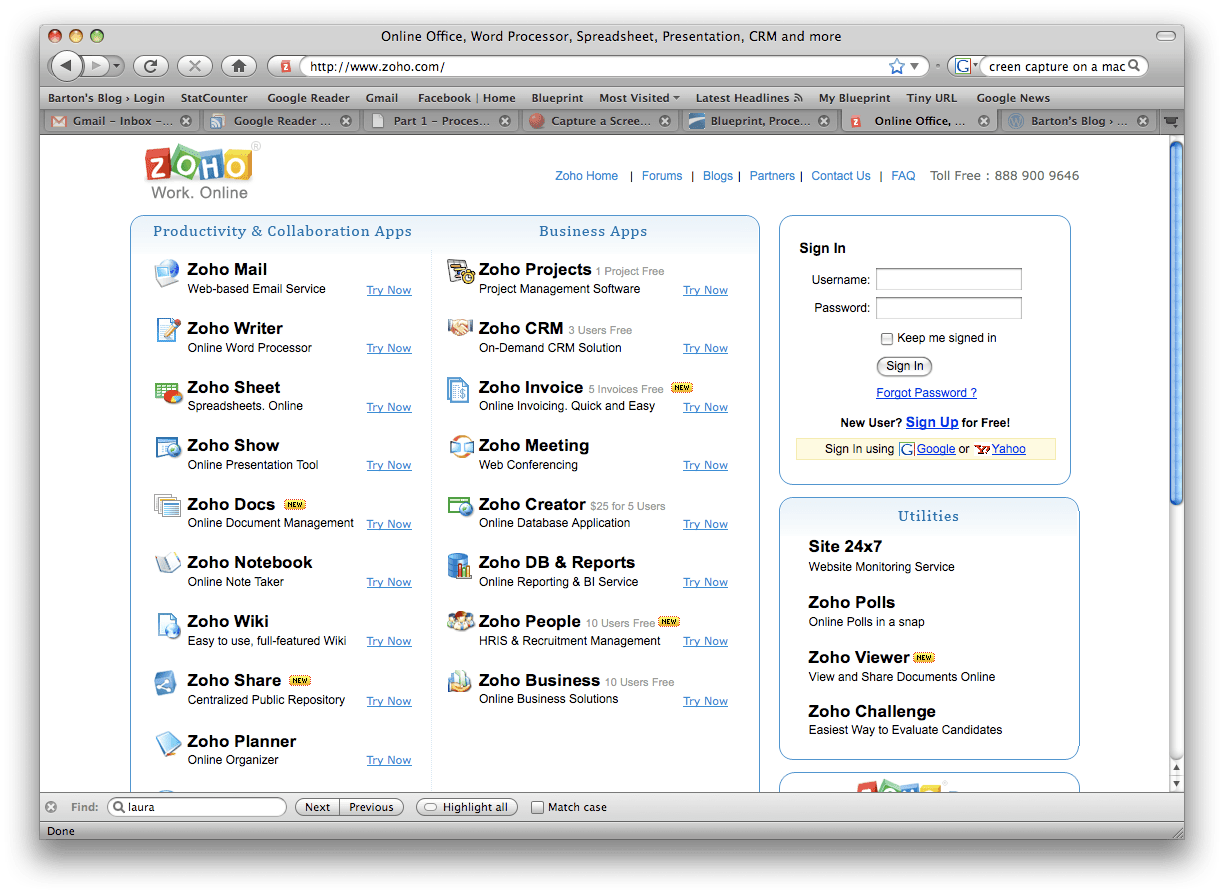Click the Zoho Sheet app icon
1224x894 pixels.
point(168,391)
